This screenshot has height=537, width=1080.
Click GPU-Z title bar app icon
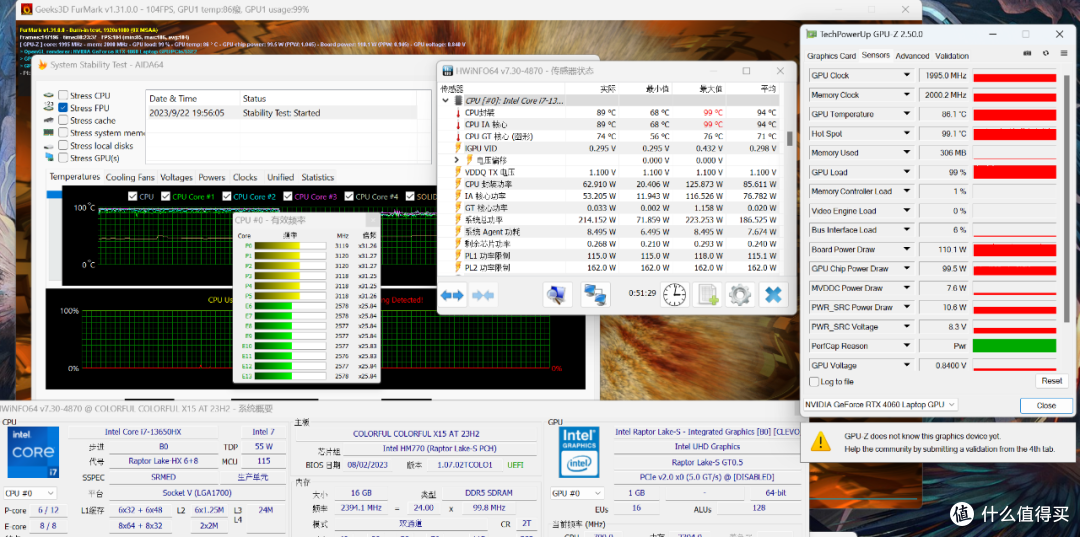click(x=811, y=34)
